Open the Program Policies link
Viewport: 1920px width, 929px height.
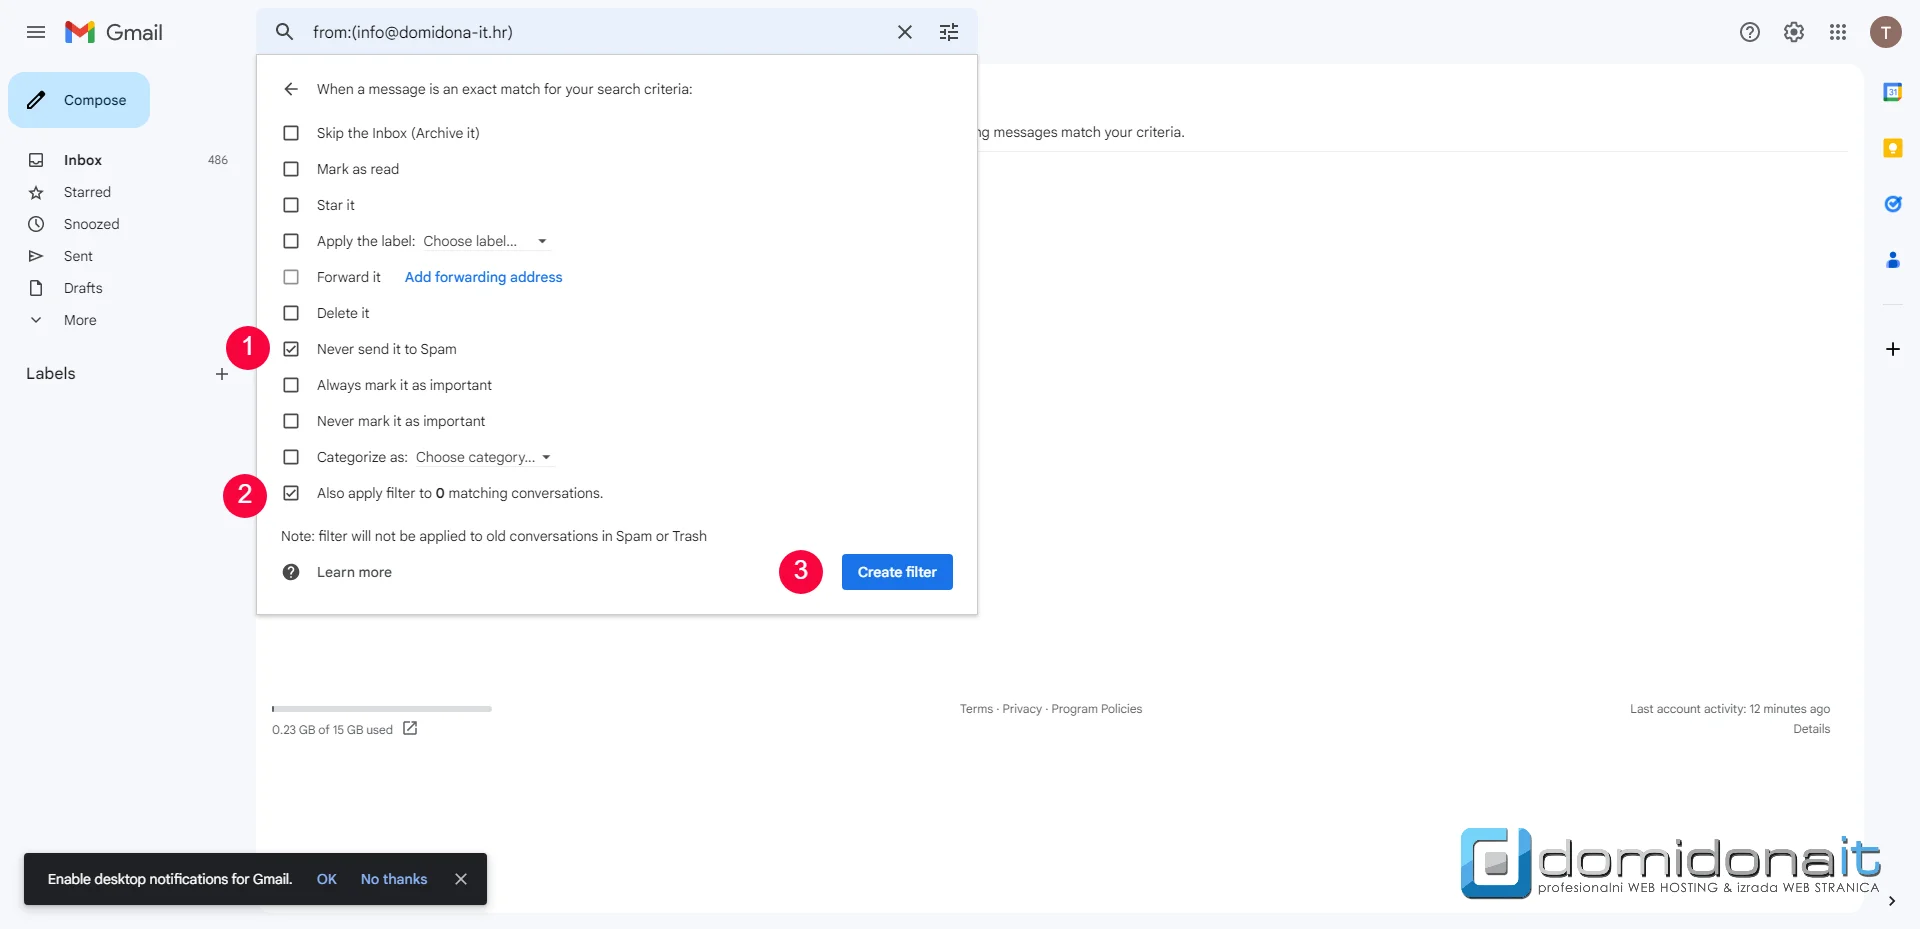(x=1096, y=709)
